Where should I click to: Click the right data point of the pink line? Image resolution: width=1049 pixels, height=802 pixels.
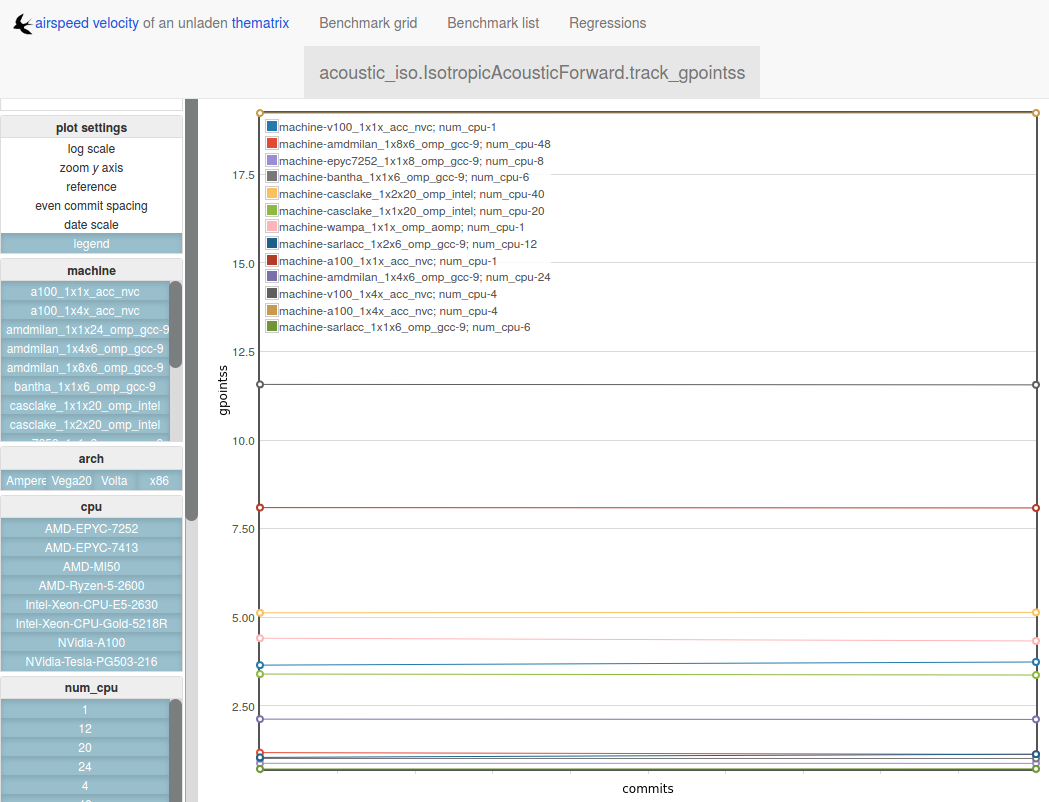tap(1036, 641)
